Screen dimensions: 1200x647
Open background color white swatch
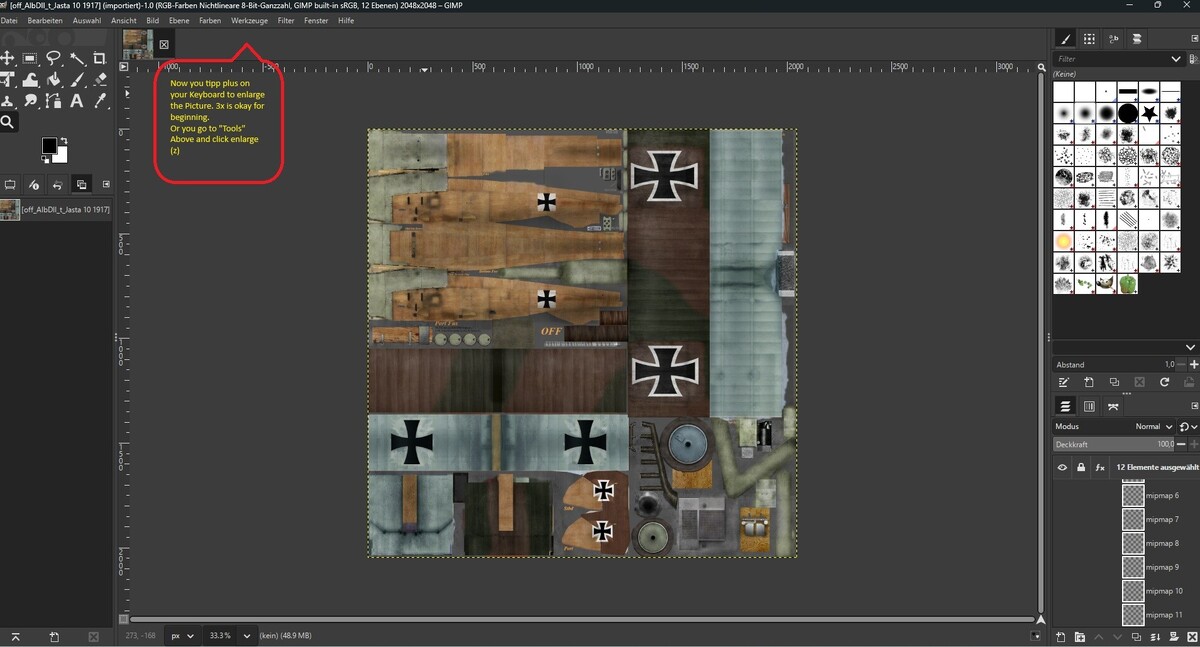point(62,156)
